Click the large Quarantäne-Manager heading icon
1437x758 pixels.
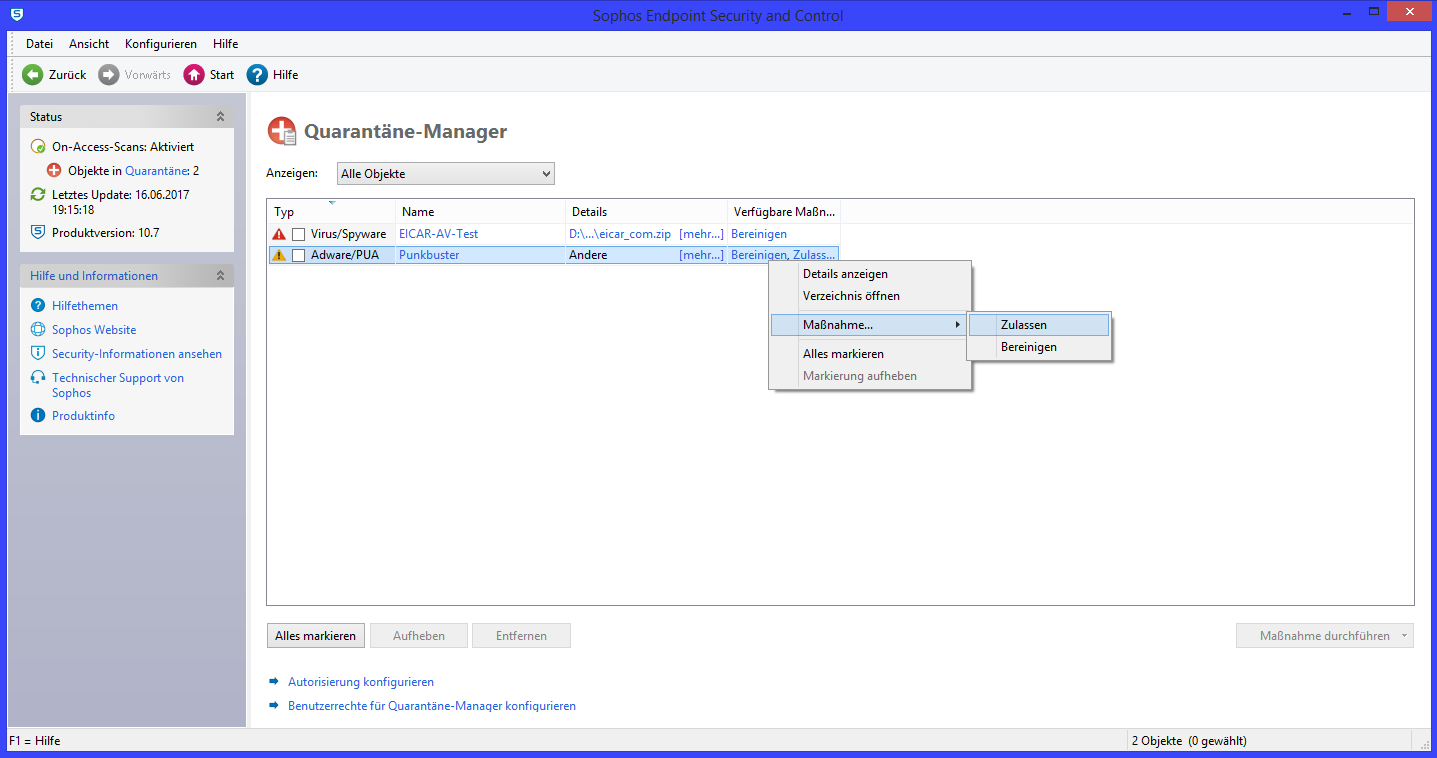[x=282, y=131]
